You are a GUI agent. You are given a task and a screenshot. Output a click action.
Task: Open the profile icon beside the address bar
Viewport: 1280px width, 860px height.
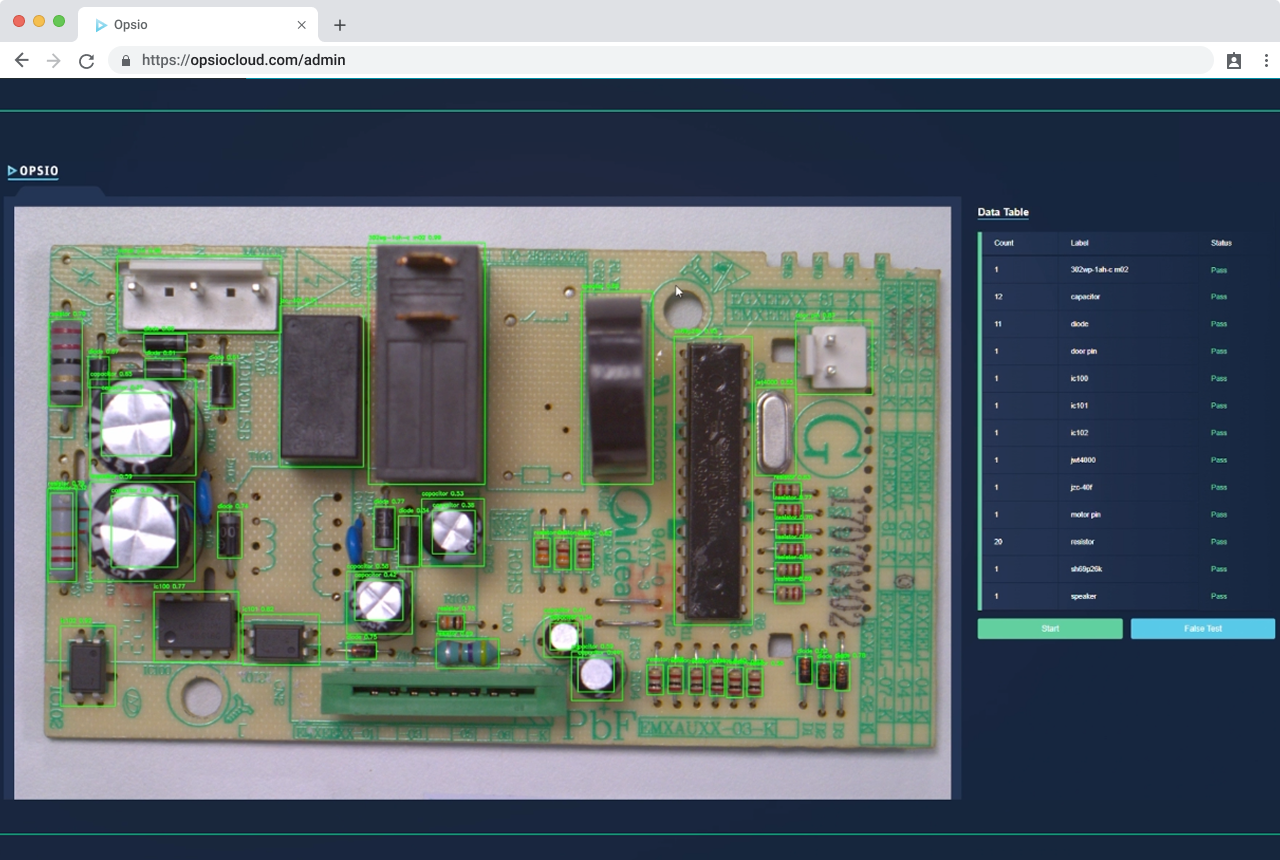tap(1235, 60)
